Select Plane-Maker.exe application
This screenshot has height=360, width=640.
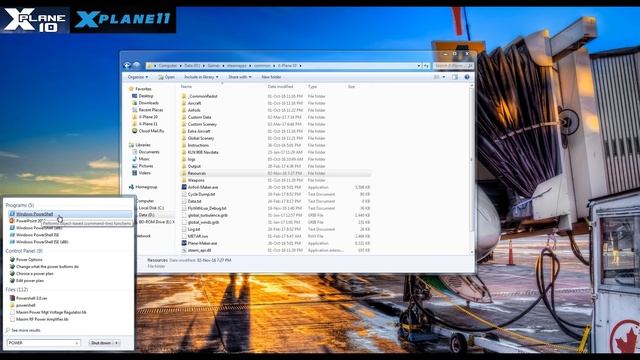199,243
